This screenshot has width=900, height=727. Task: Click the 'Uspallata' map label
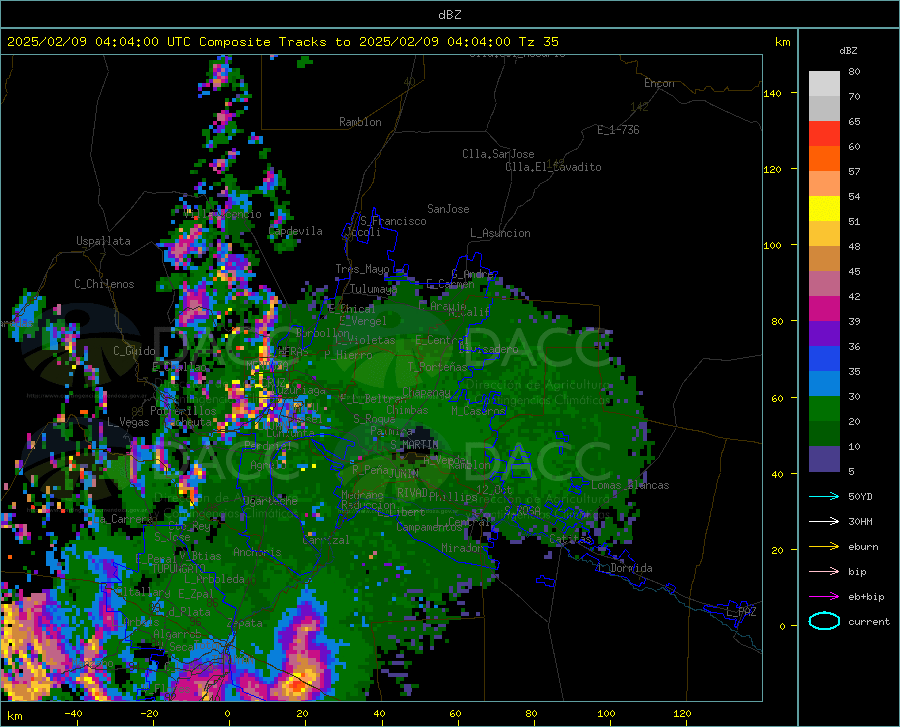(x=103, y=241)
